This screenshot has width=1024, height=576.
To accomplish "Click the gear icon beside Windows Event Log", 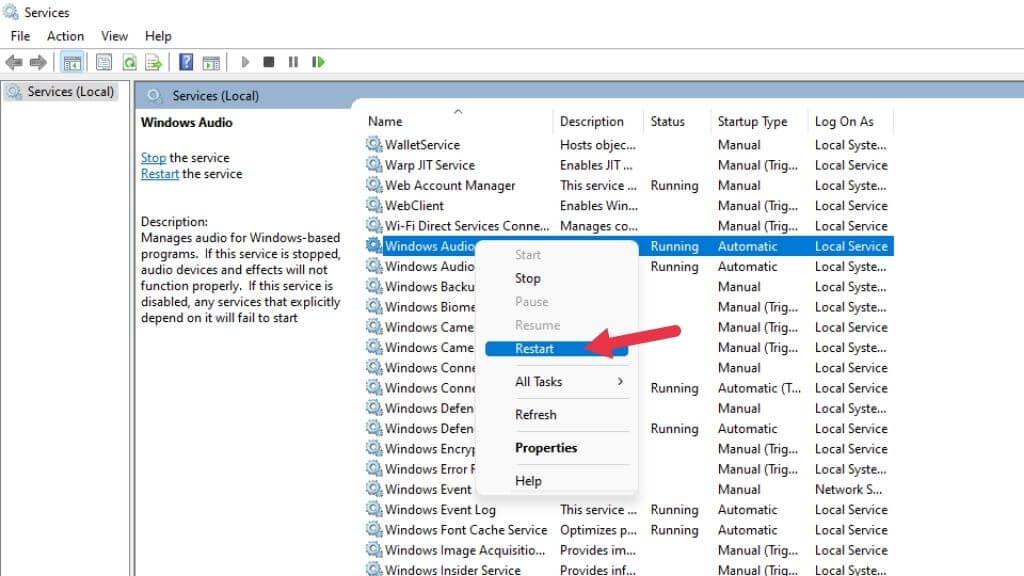I will point(374,509).
